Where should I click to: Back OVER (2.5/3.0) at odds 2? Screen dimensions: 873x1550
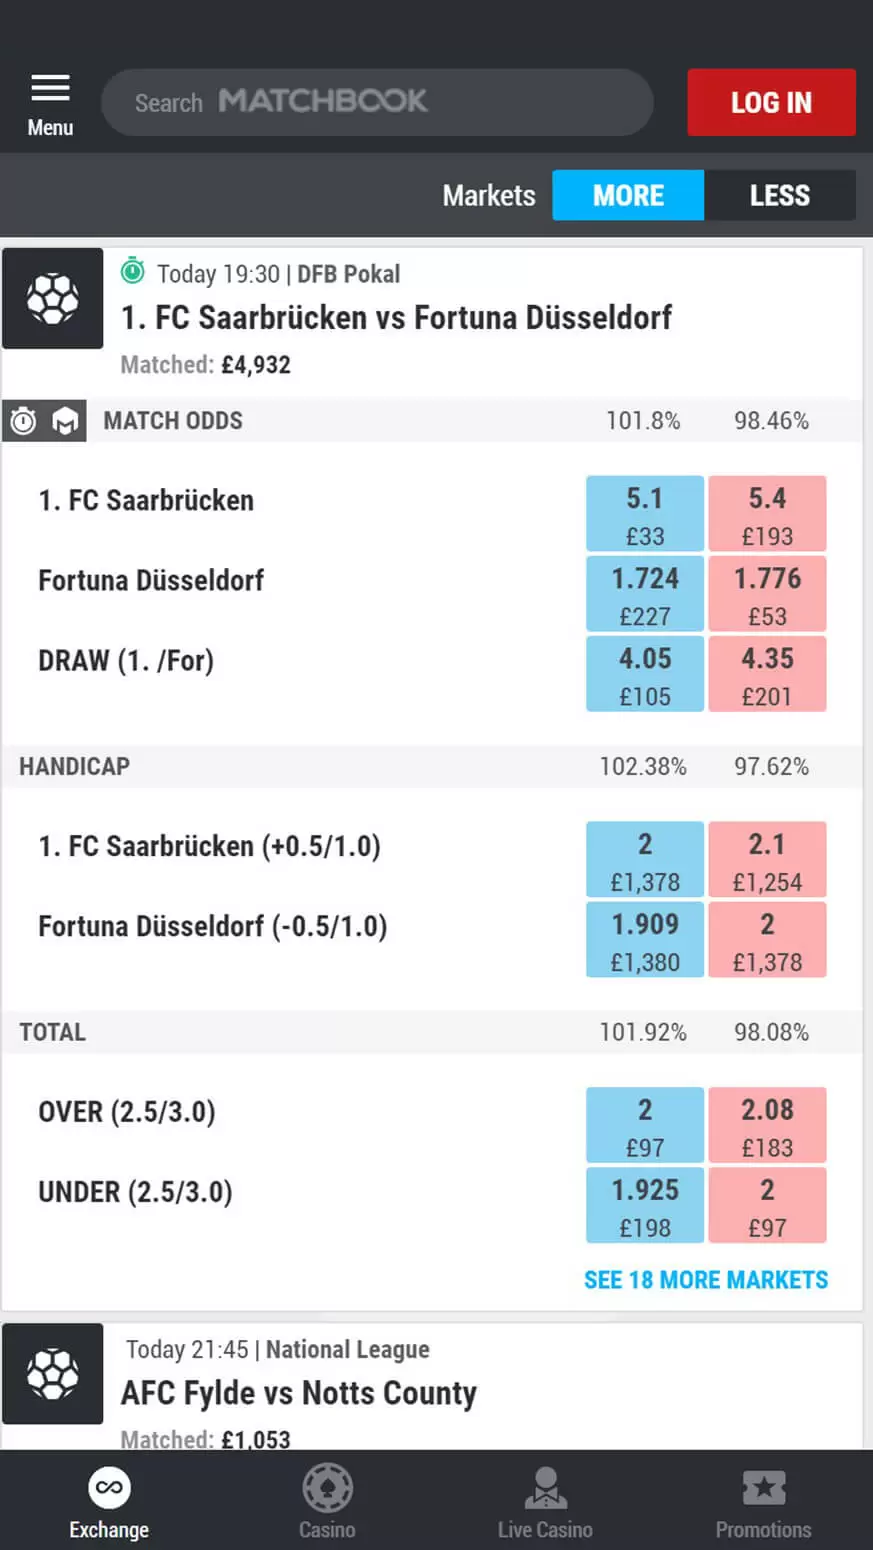[645, 1126]
